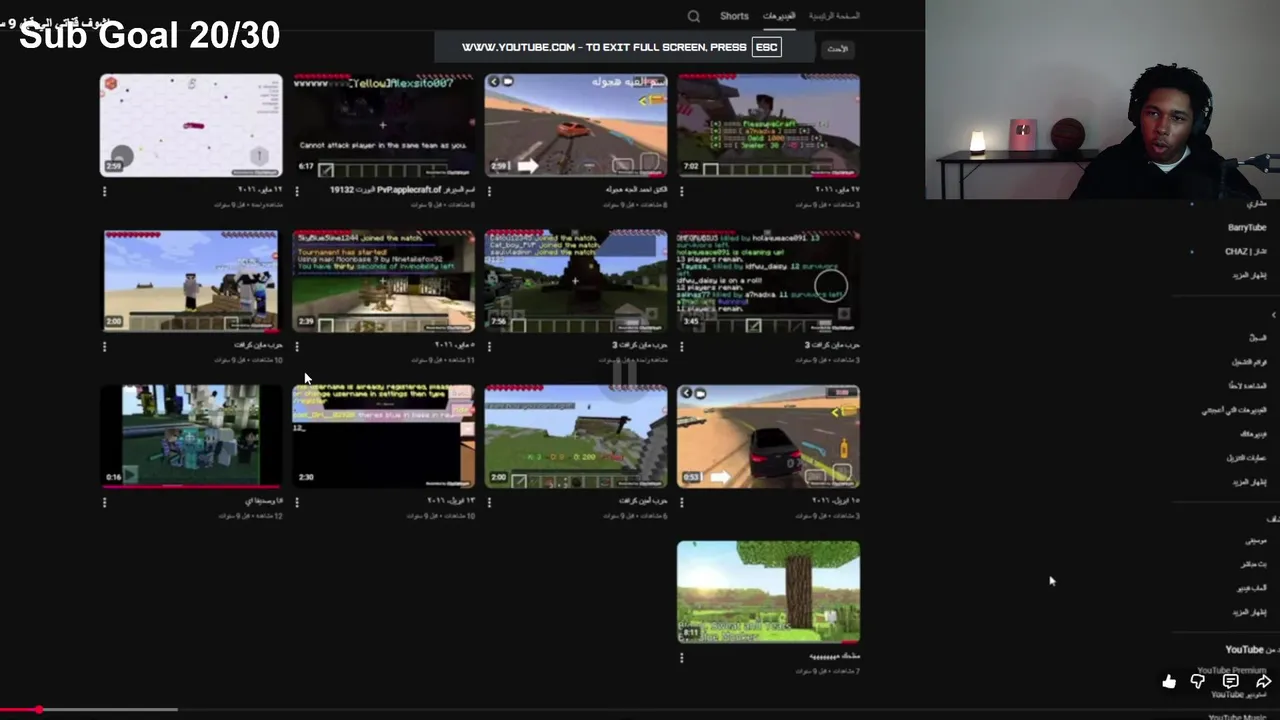
Task: Open three-dot menu of 2:00 grass field video
Action: [x=489, y=502]
